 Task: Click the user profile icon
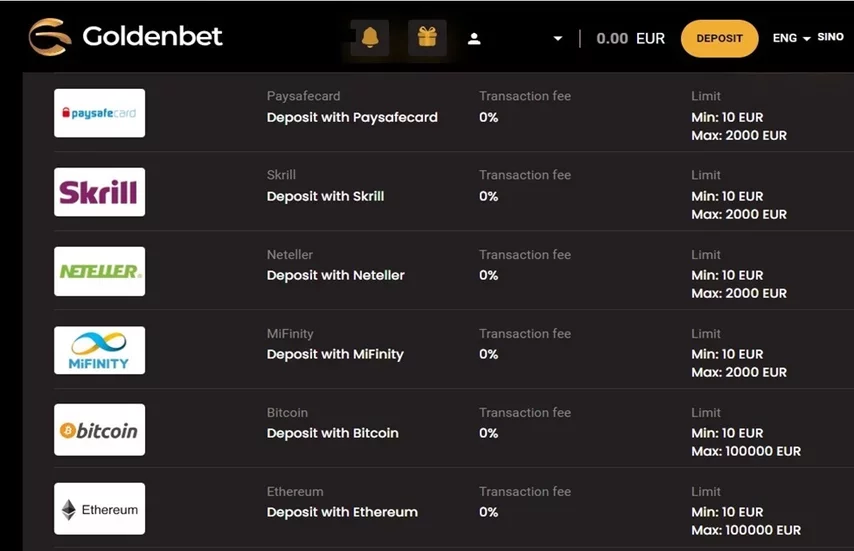coord(474,39)
